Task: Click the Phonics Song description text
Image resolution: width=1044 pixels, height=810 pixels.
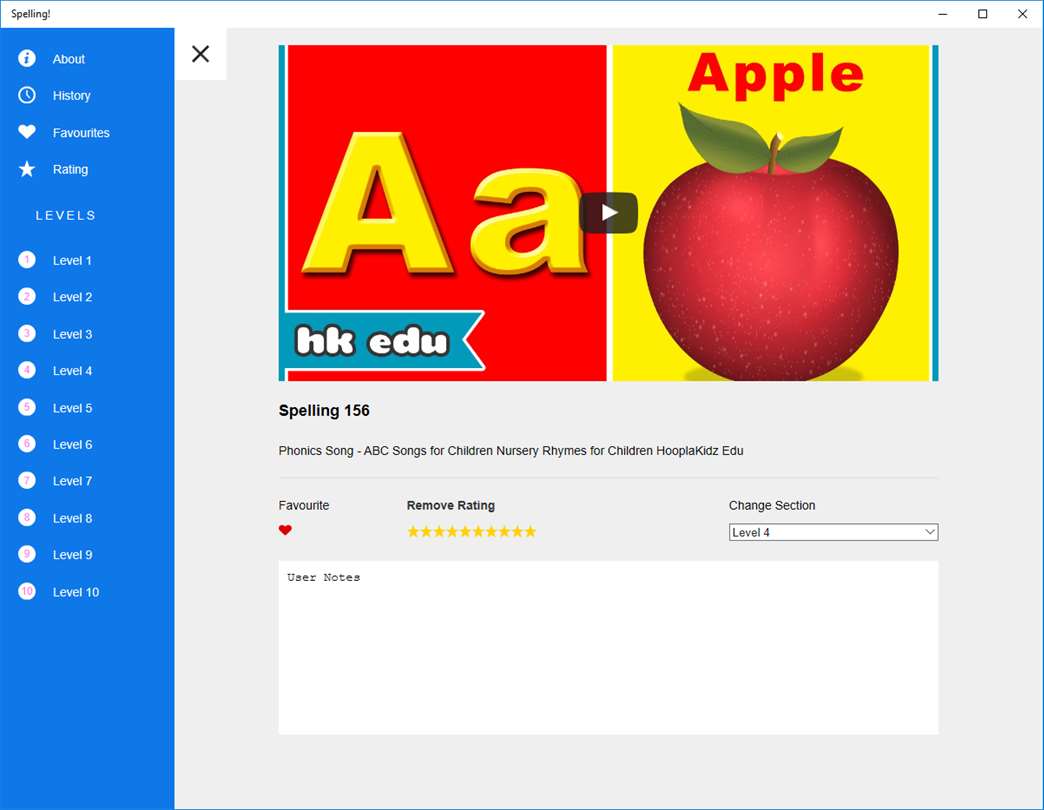Action: point(511,451)
